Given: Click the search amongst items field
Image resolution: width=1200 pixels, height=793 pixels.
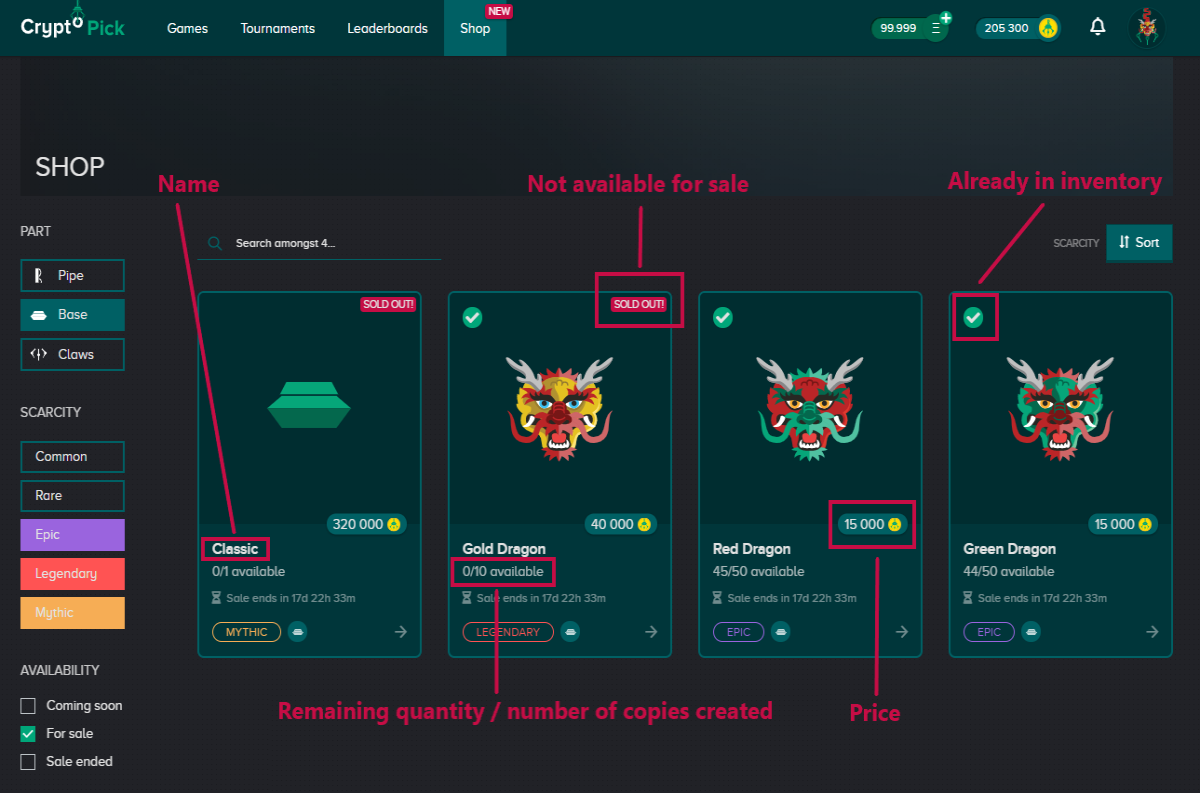Looking at the screenshot, I should [x=319, y=243].
